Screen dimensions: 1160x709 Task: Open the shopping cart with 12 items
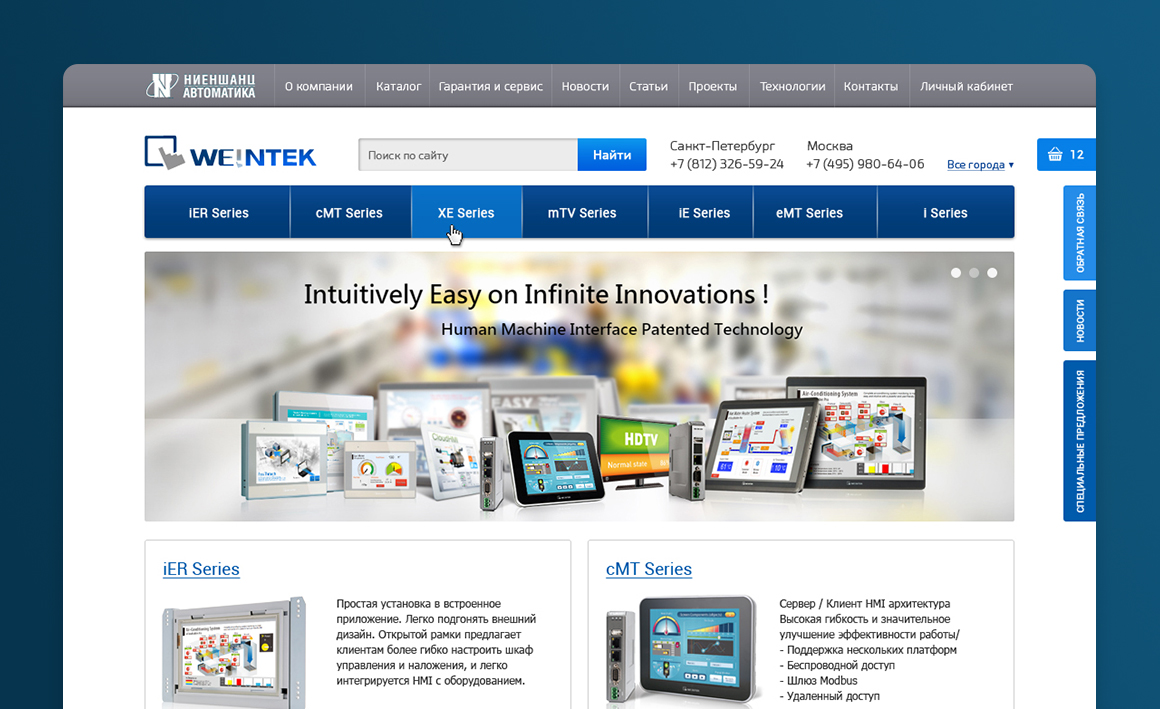(1066, 155)
